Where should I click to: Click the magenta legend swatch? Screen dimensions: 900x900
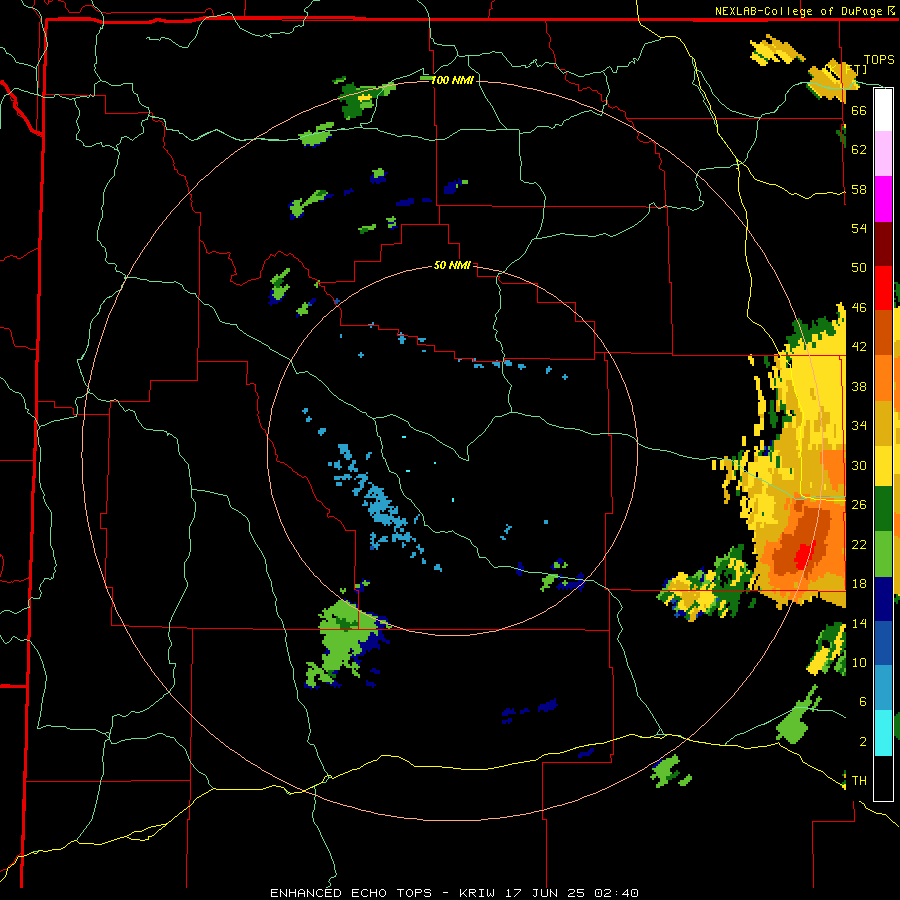coord(883,199)
